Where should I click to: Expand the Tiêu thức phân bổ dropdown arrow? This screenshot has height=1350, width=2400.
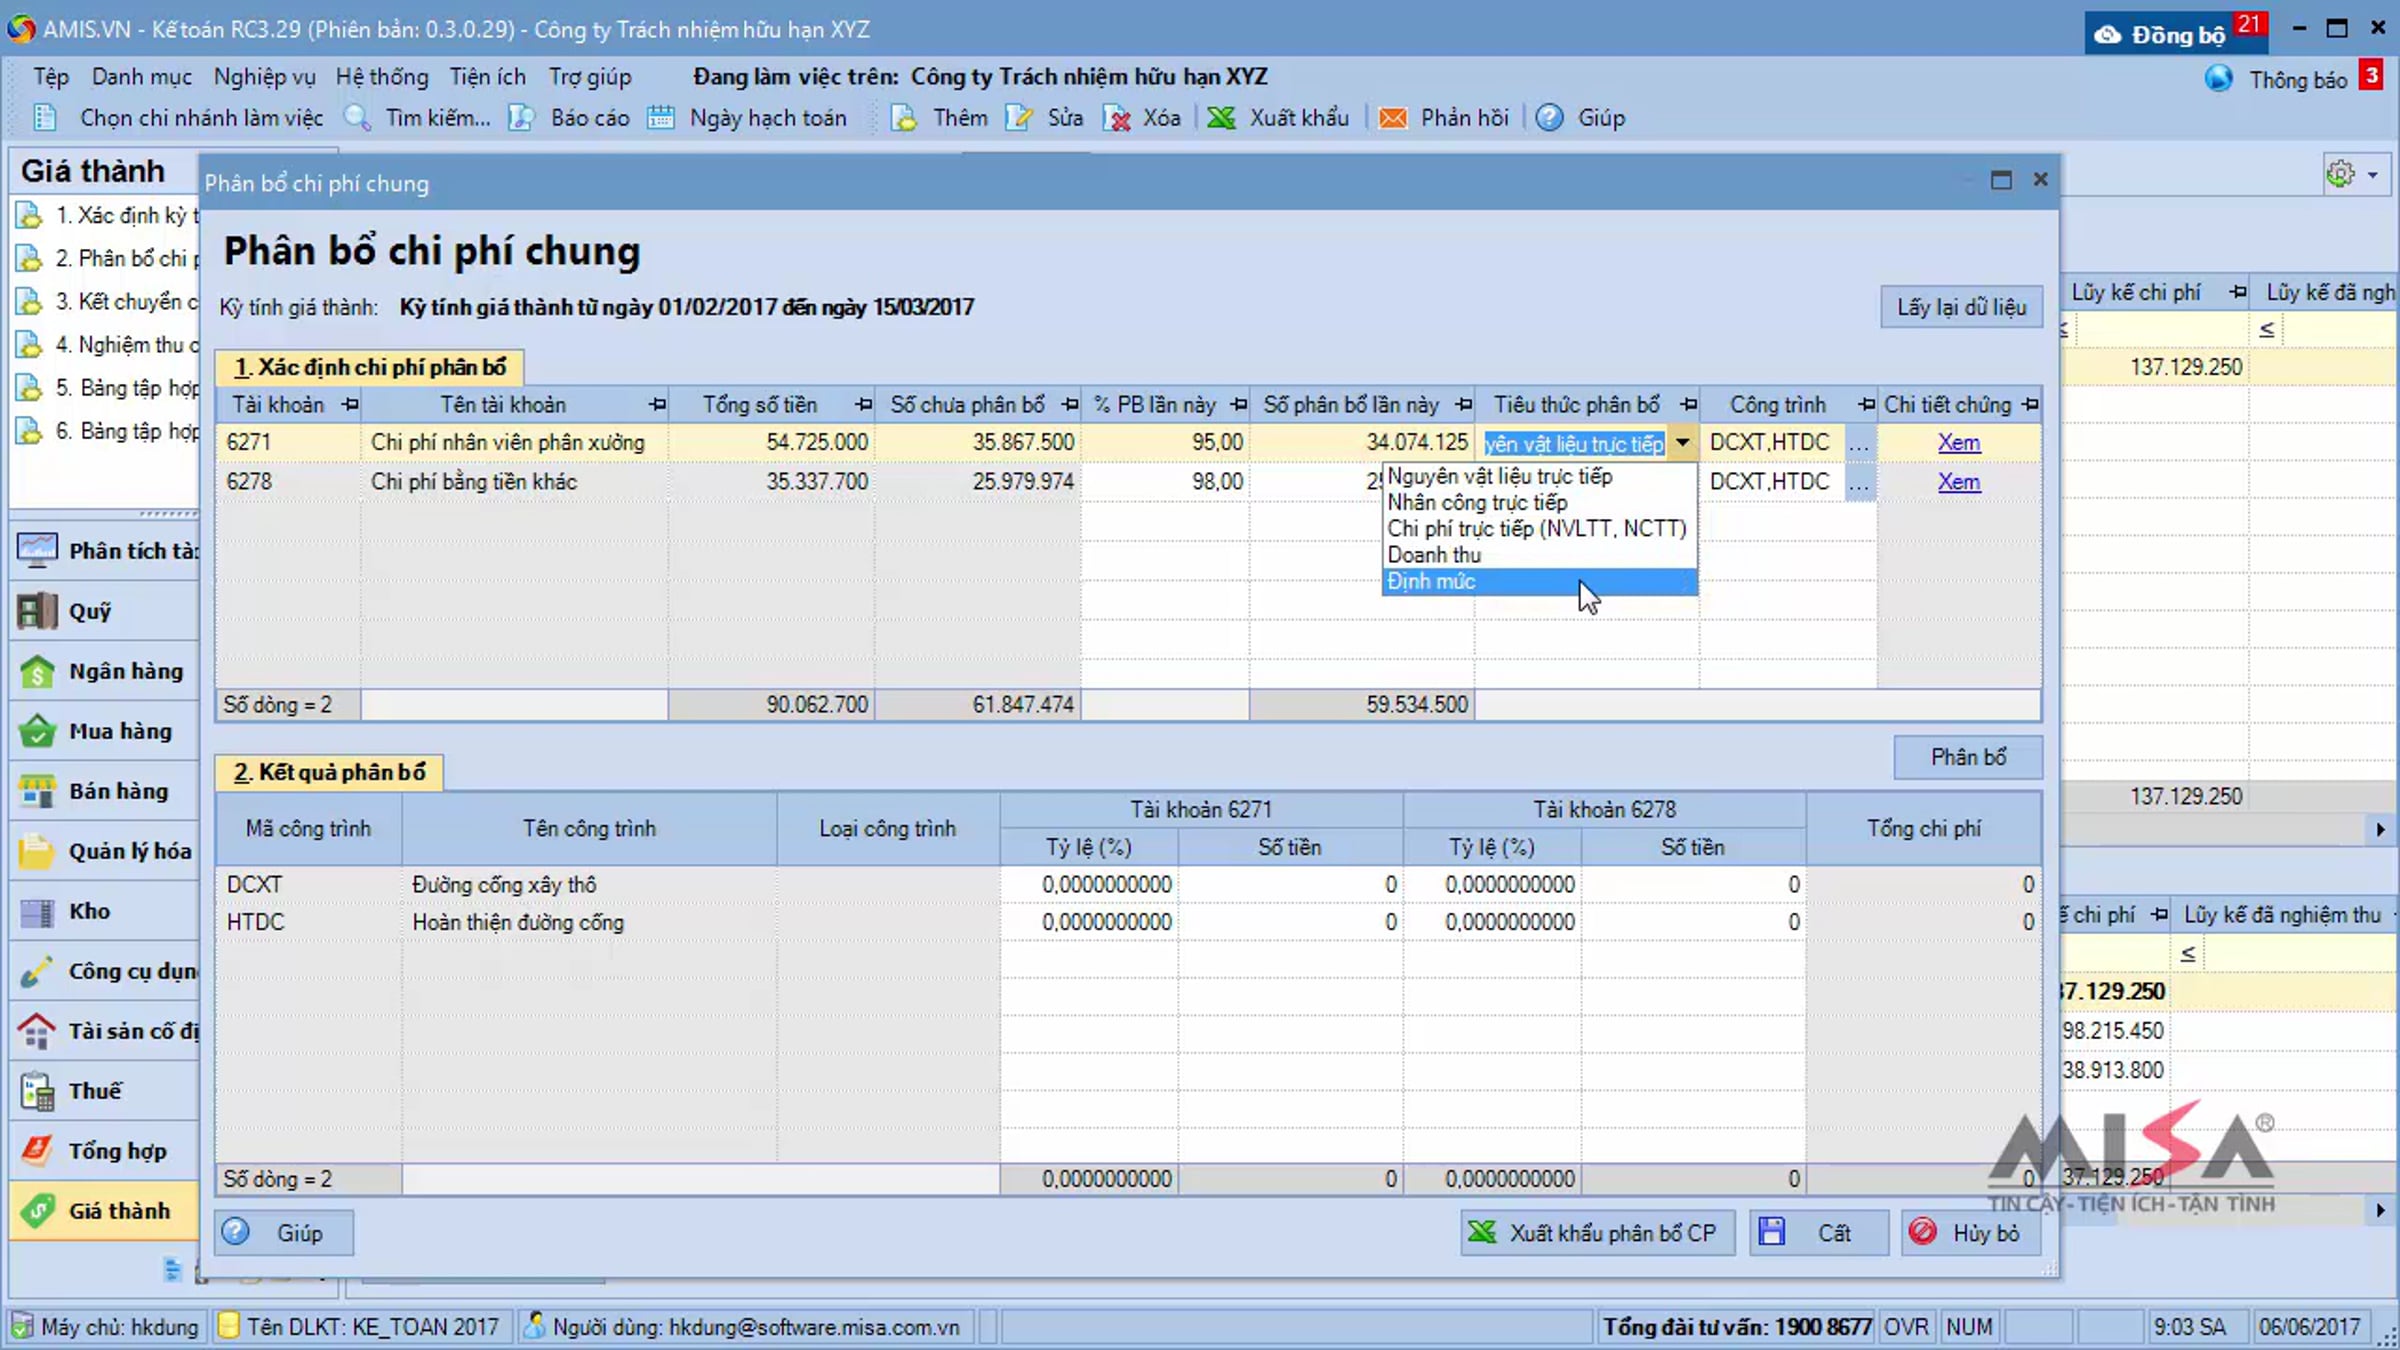[1683, 443]
